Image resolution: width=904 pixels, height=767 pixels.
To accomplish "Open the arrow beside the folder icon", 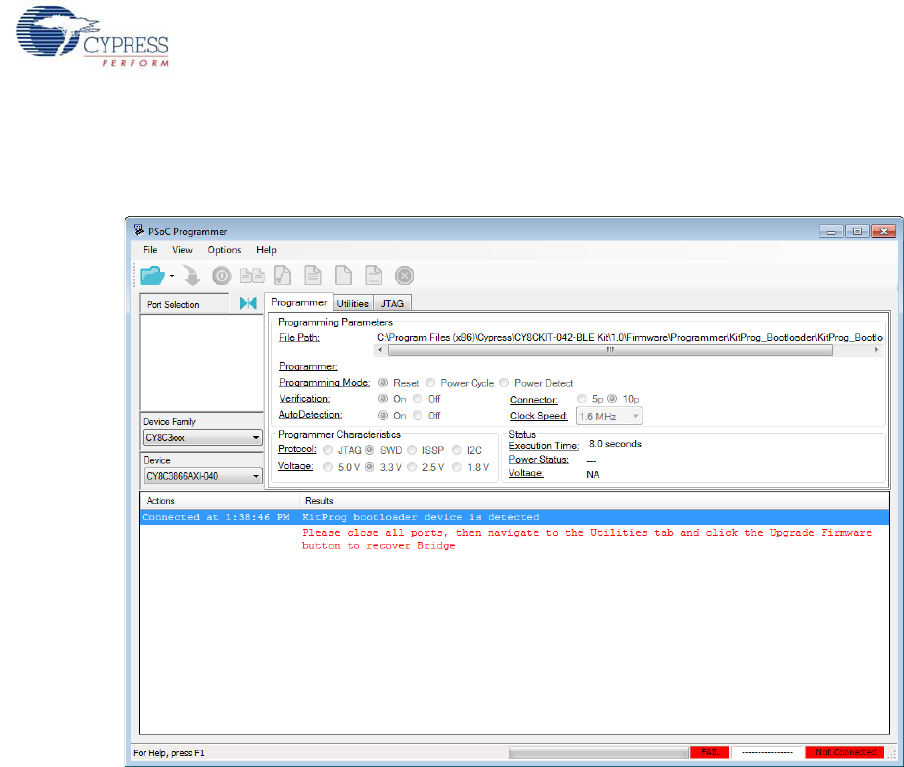I will (172, 276).
